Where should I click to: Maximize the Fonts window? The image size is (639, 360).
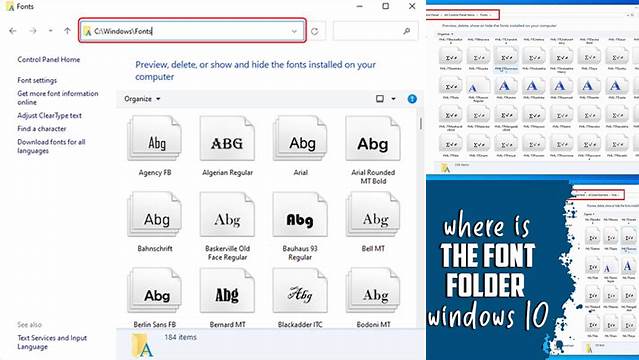386,6
